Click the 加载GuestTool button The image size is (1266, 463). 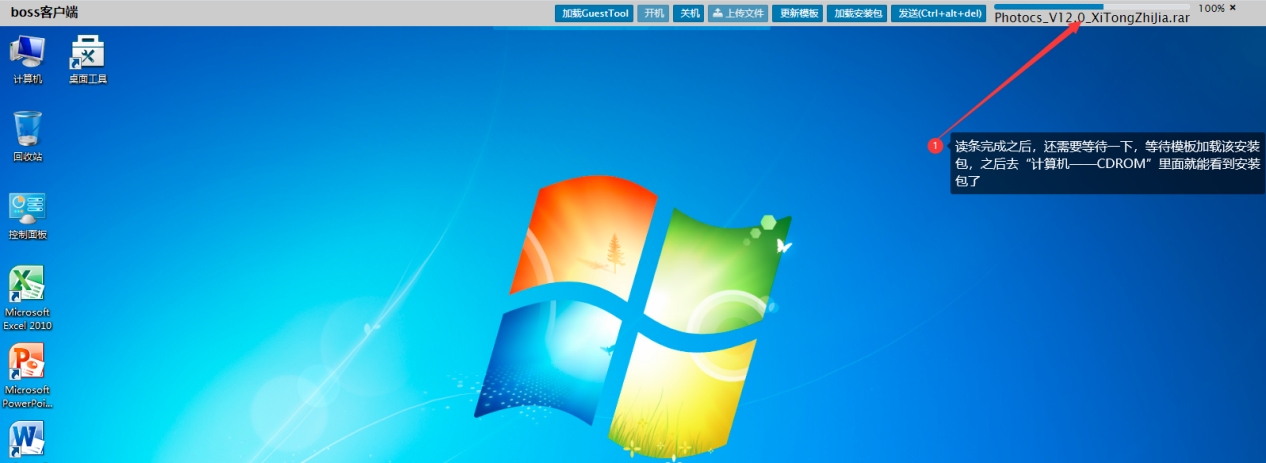[594, 13]
